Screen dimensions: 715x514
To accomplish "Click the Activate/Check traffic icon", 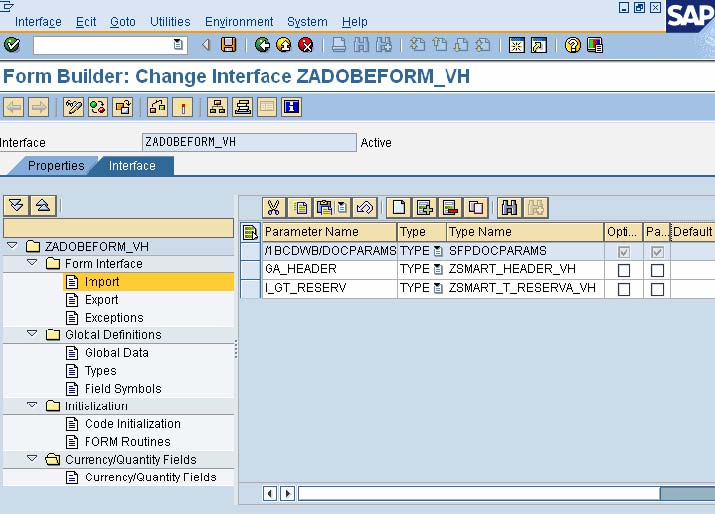I will [x=98, y=107].
